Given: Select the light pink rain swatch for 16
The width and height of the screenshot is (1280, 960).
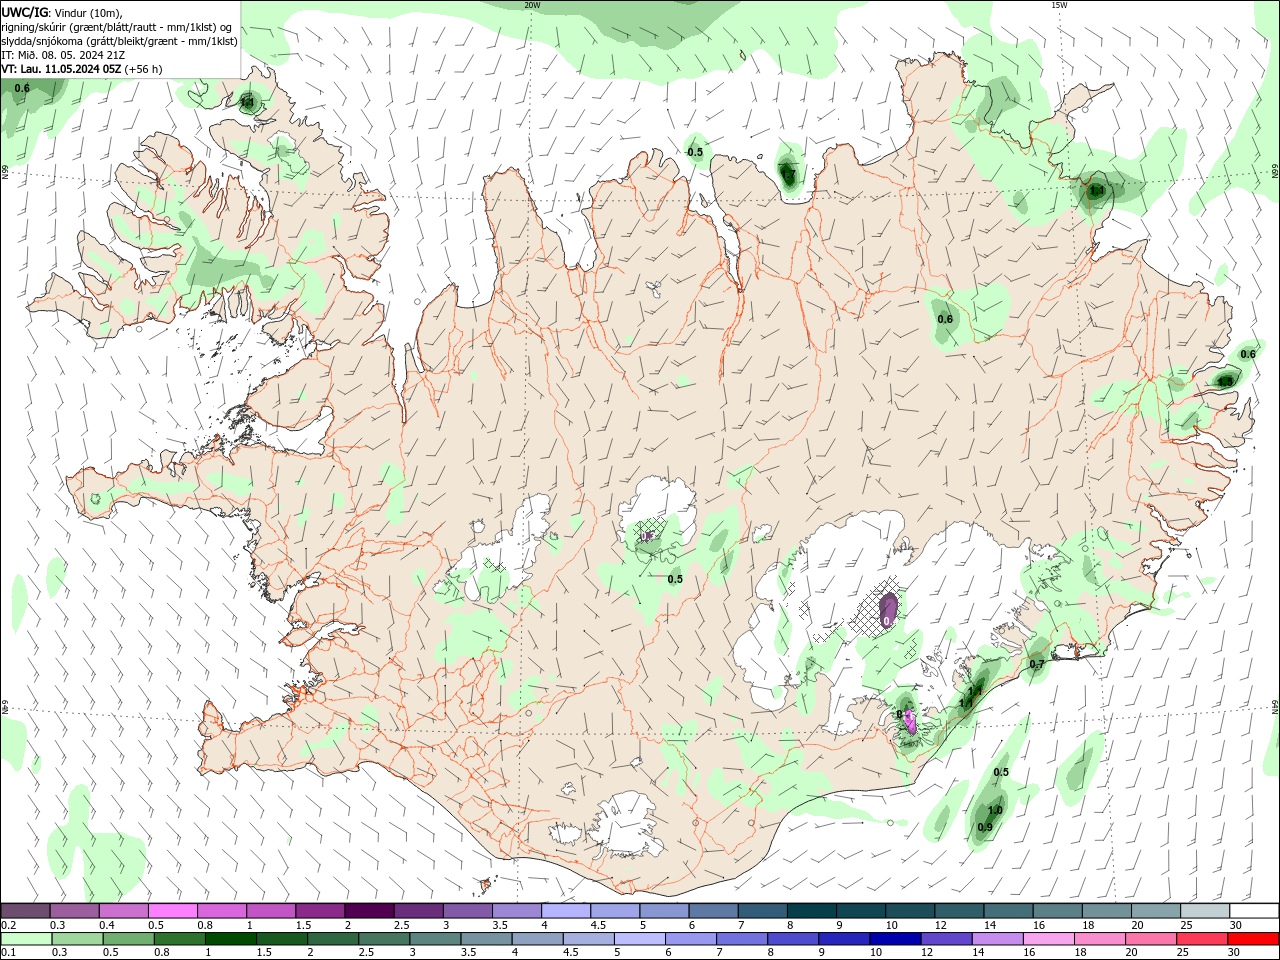Looking at the screenshot, I should click(1048, 939).
